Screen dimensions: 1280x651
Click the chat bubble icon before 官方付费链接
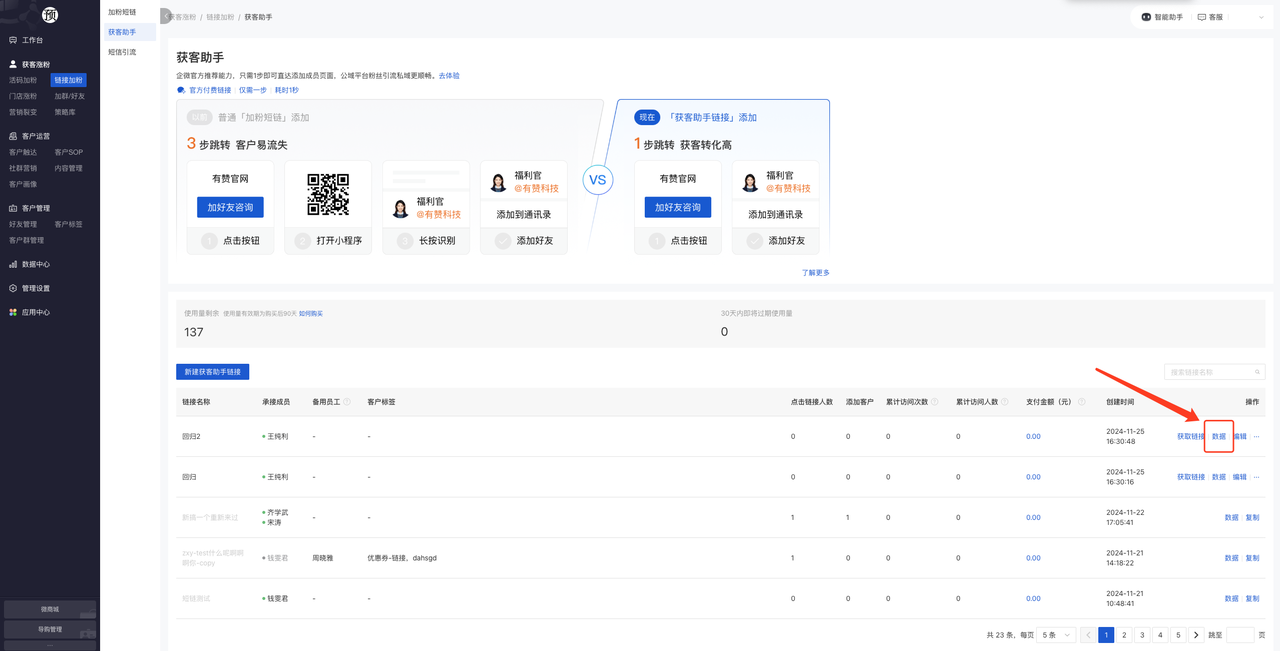[181, 90]
